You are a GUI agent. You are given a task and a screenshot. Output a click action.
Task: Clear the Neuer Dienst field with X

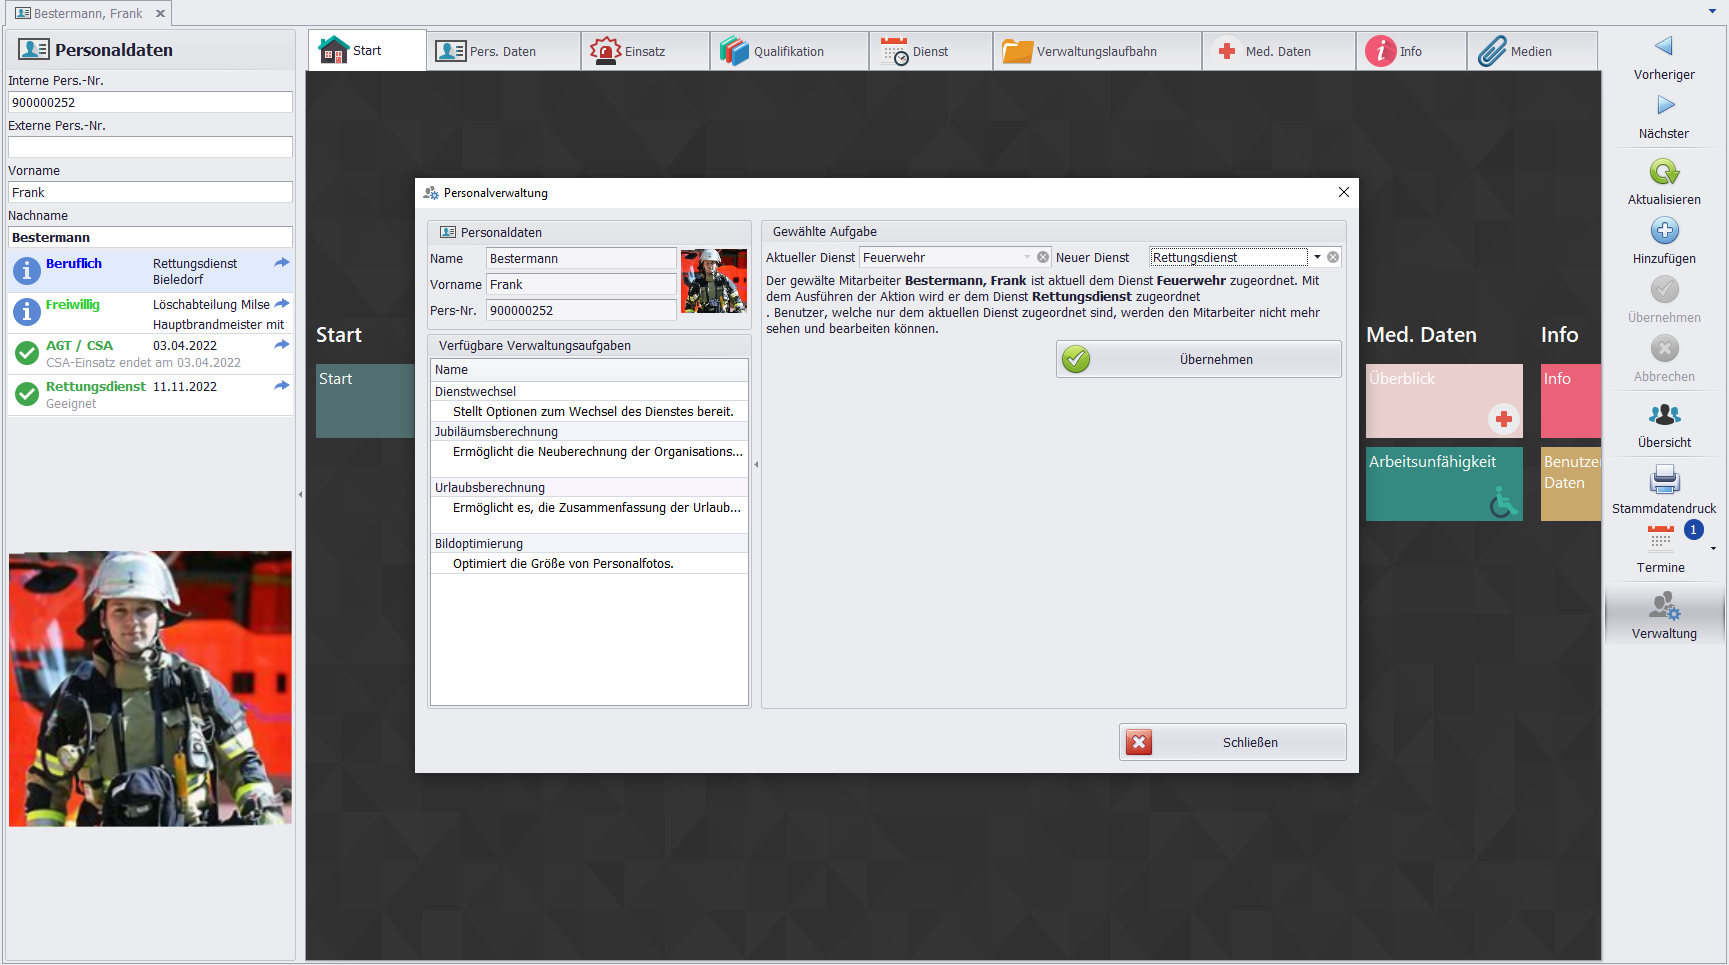pyautogui.click(x=1333, y=257)
